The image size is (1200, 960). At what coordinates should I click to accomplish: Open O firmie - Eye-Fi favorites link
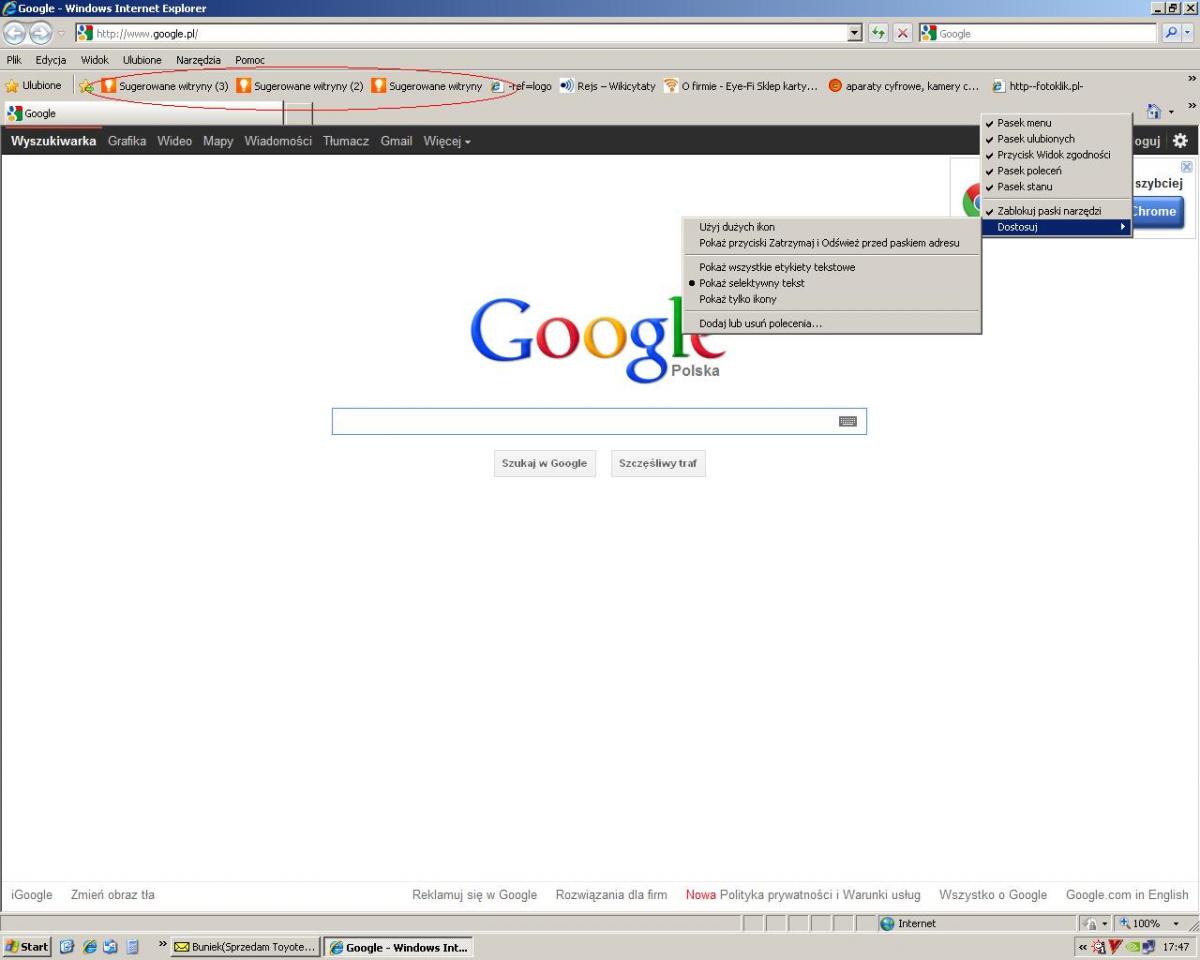click(741, 86)
